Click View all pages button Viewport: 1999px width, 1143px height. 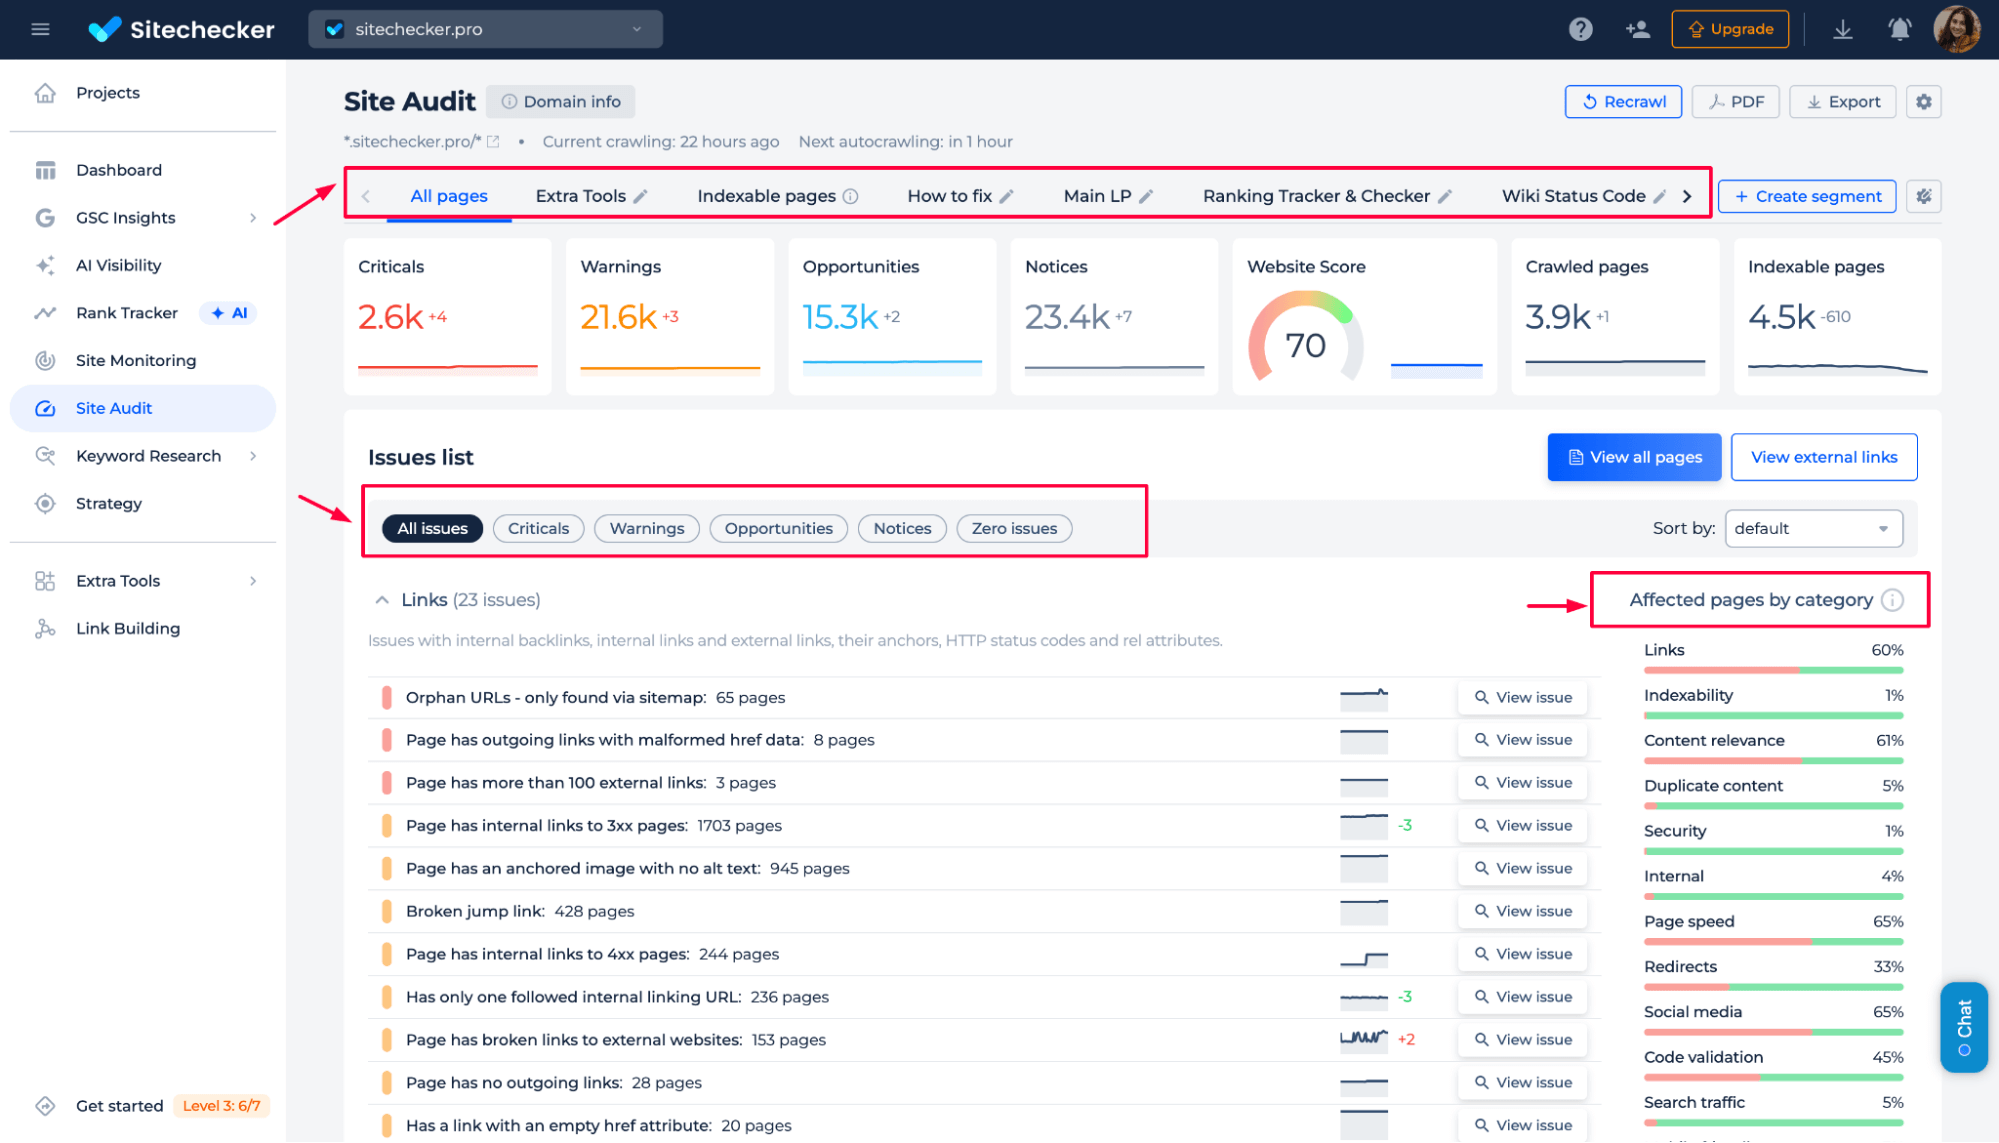pyautogui.click(x=1634, y=457)
